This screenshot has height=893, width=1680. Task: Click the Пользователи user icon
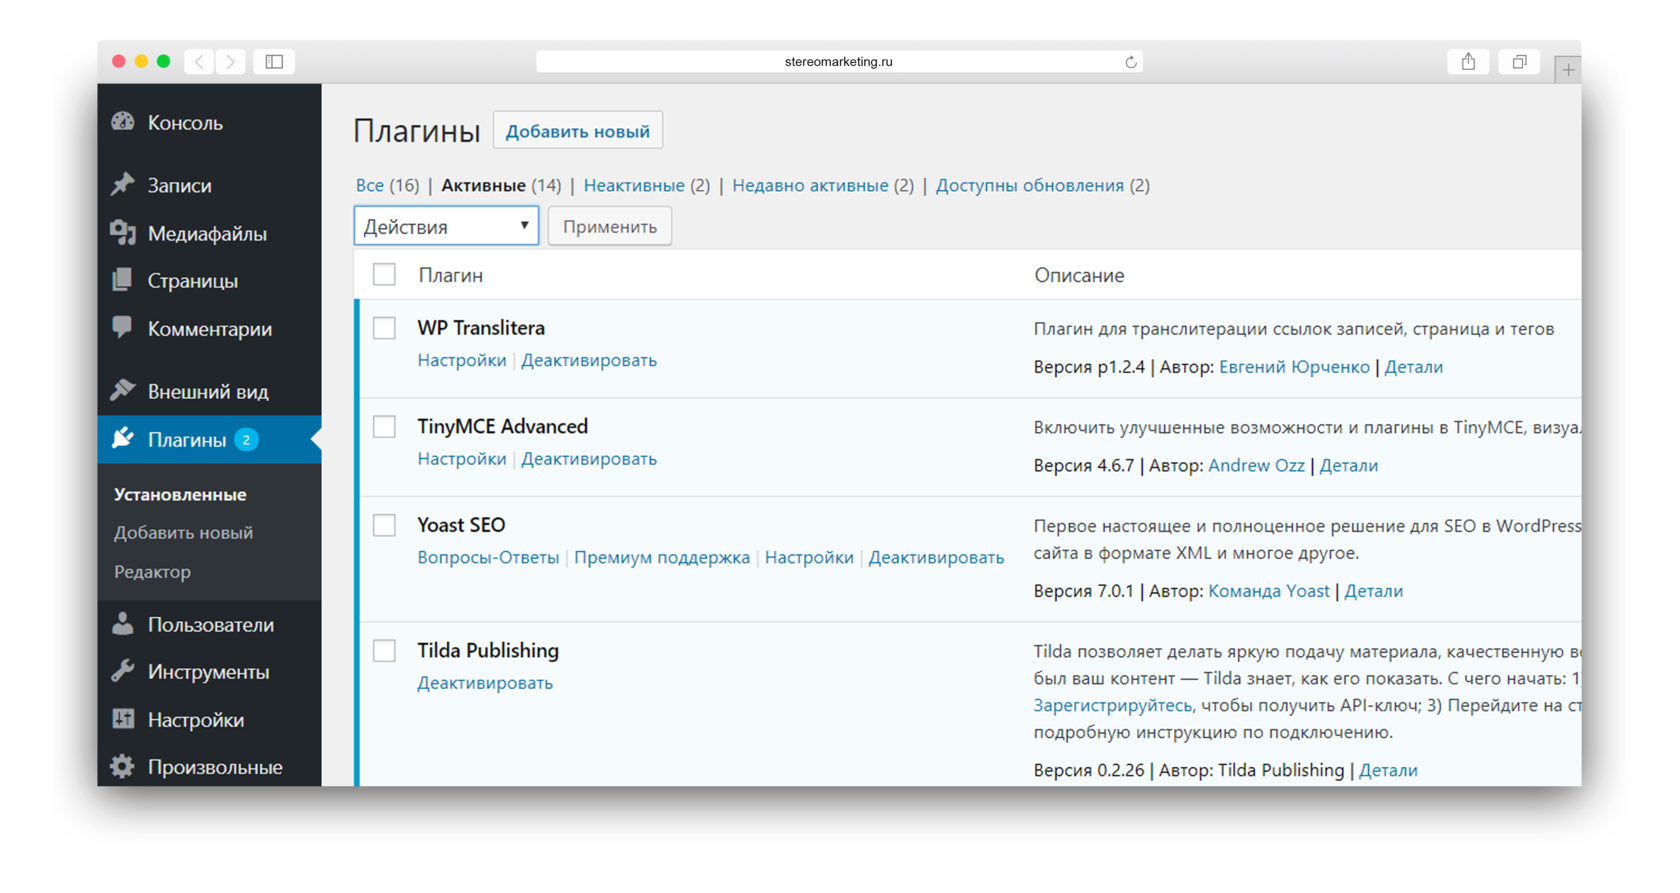(122, 624)
